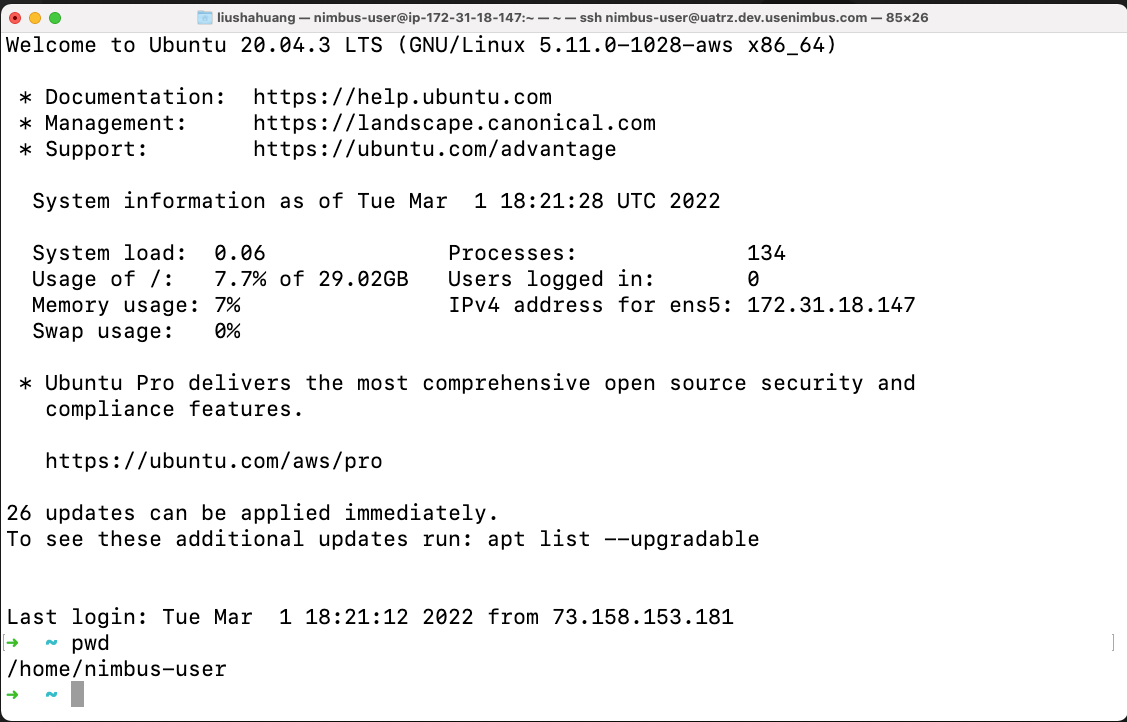Screen dimensions: 1127x722
Task: Click the red close window button
Action: coord(15,18)
